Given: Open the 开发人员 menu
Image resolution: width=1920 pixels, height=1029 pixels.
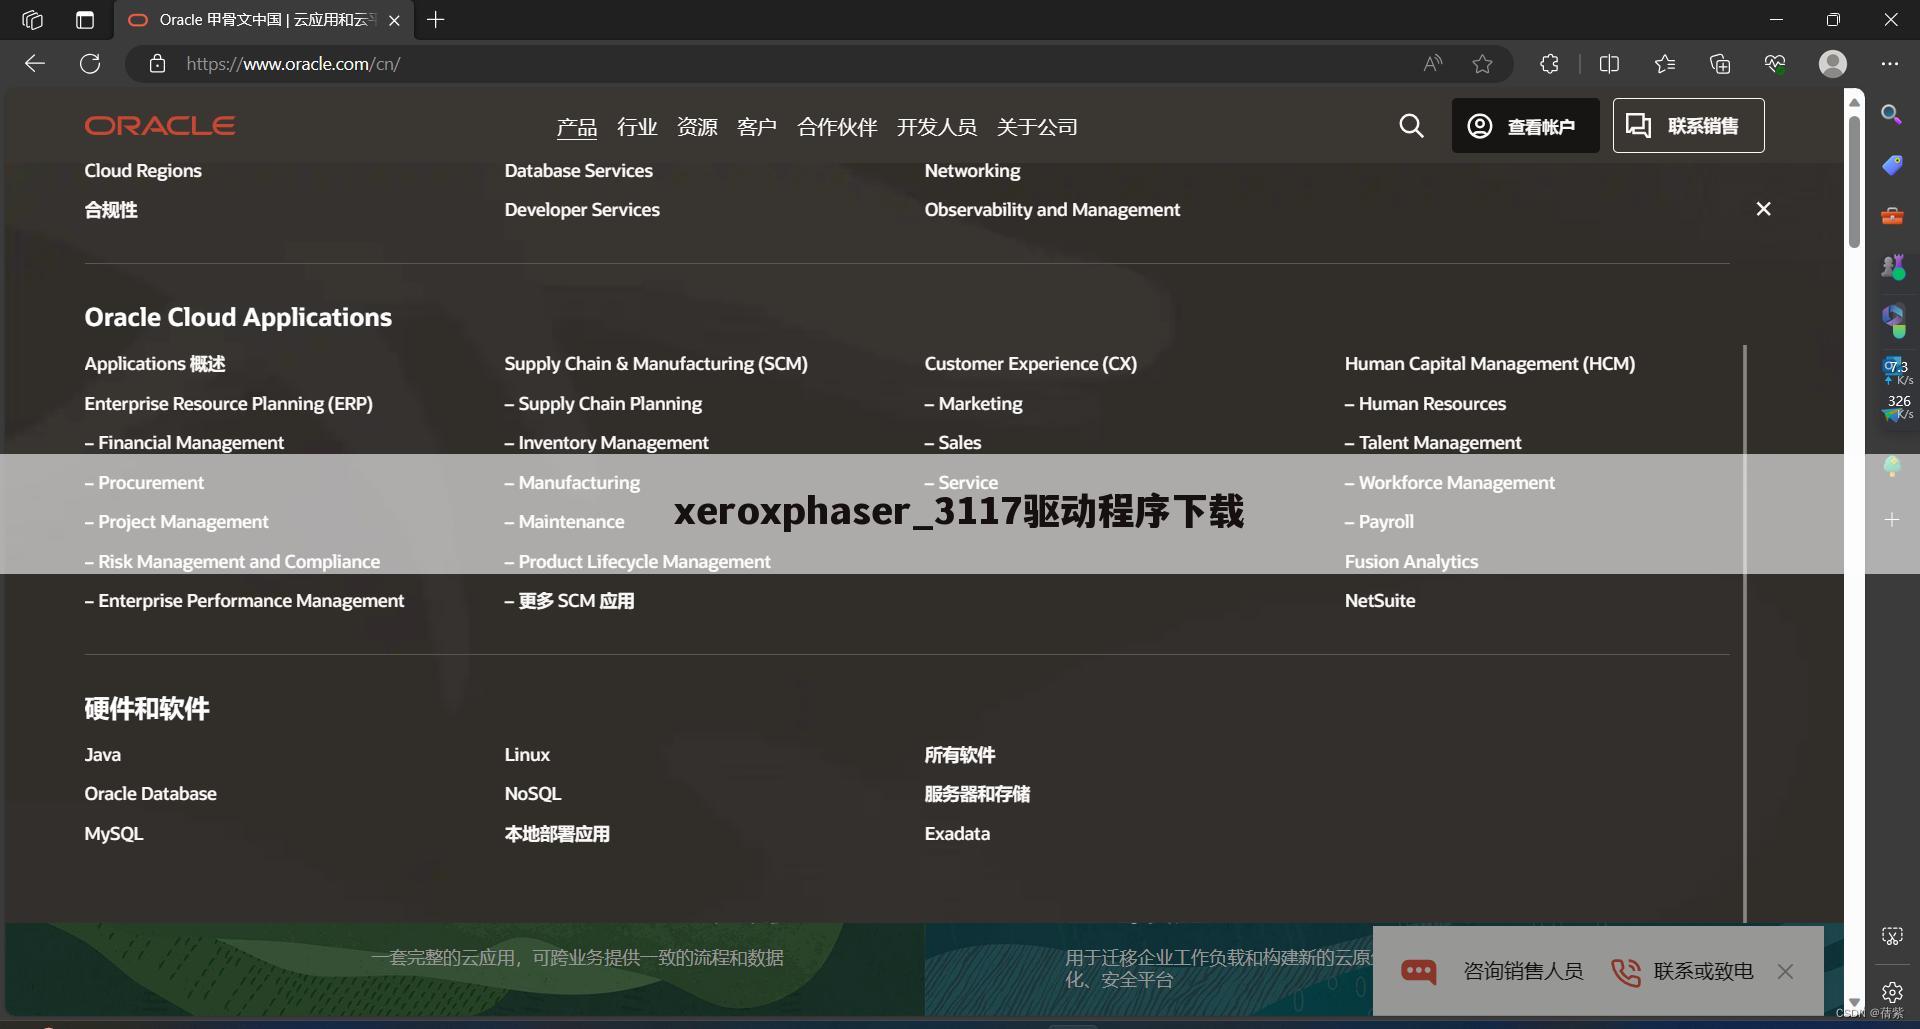Looking at the screenshot, I should pos(937,127).
